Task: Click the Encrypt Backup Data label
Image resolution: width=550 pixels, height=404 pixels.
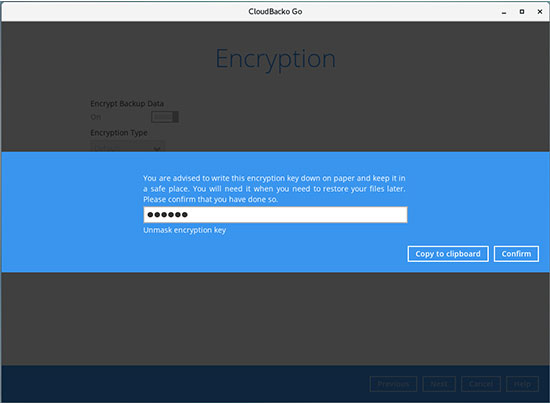Action: (127, 103)
